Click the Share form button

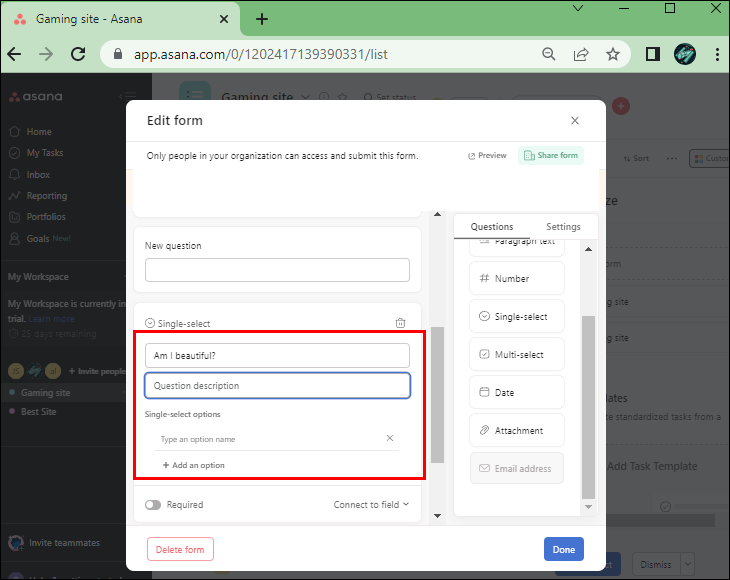tap(551, 156)
